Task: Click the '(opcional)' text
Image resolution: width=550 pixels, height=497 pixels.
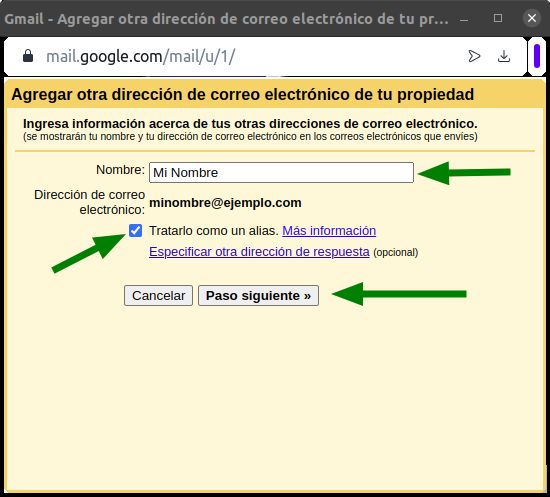Action: tap(396, 253)
